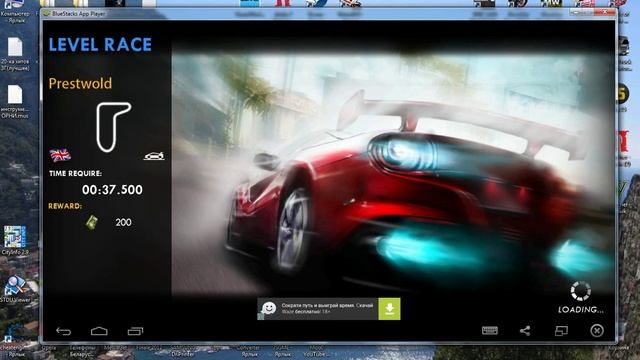Click the Waze smiley icon in the ad
This screenshot has width=640, height=360.
(269, 309)
